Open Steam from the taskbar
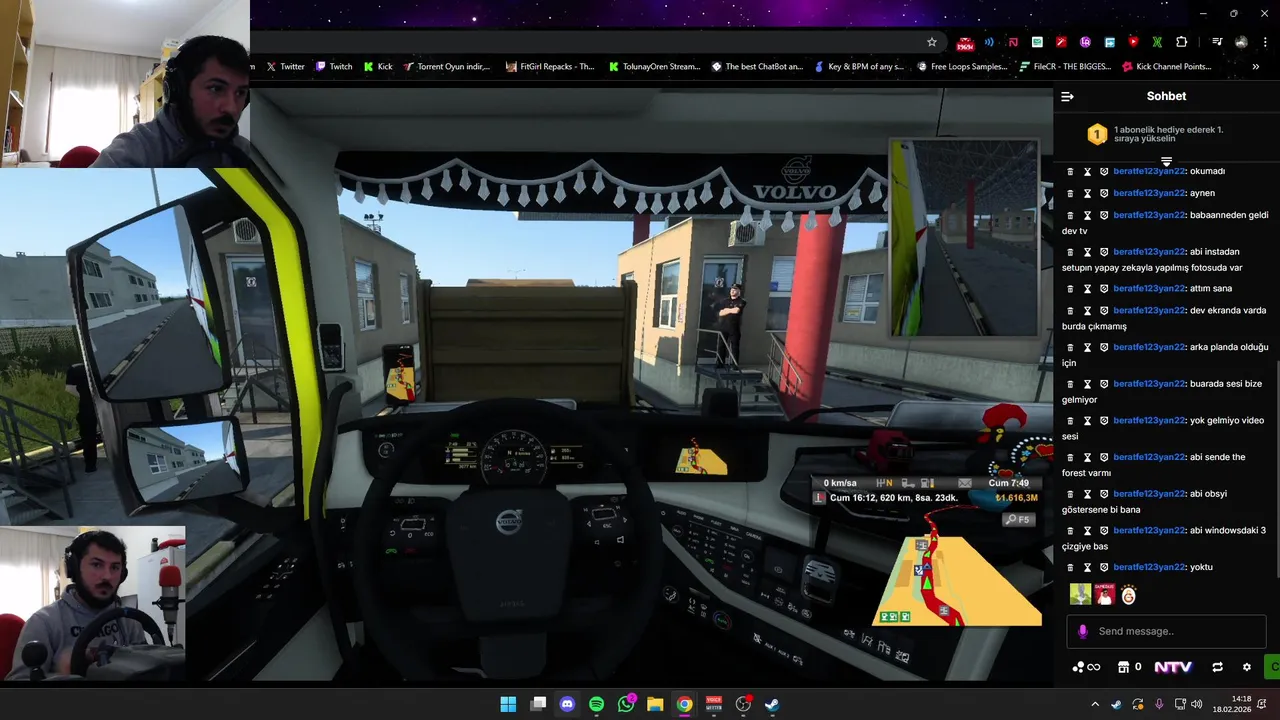 point(772,704)
